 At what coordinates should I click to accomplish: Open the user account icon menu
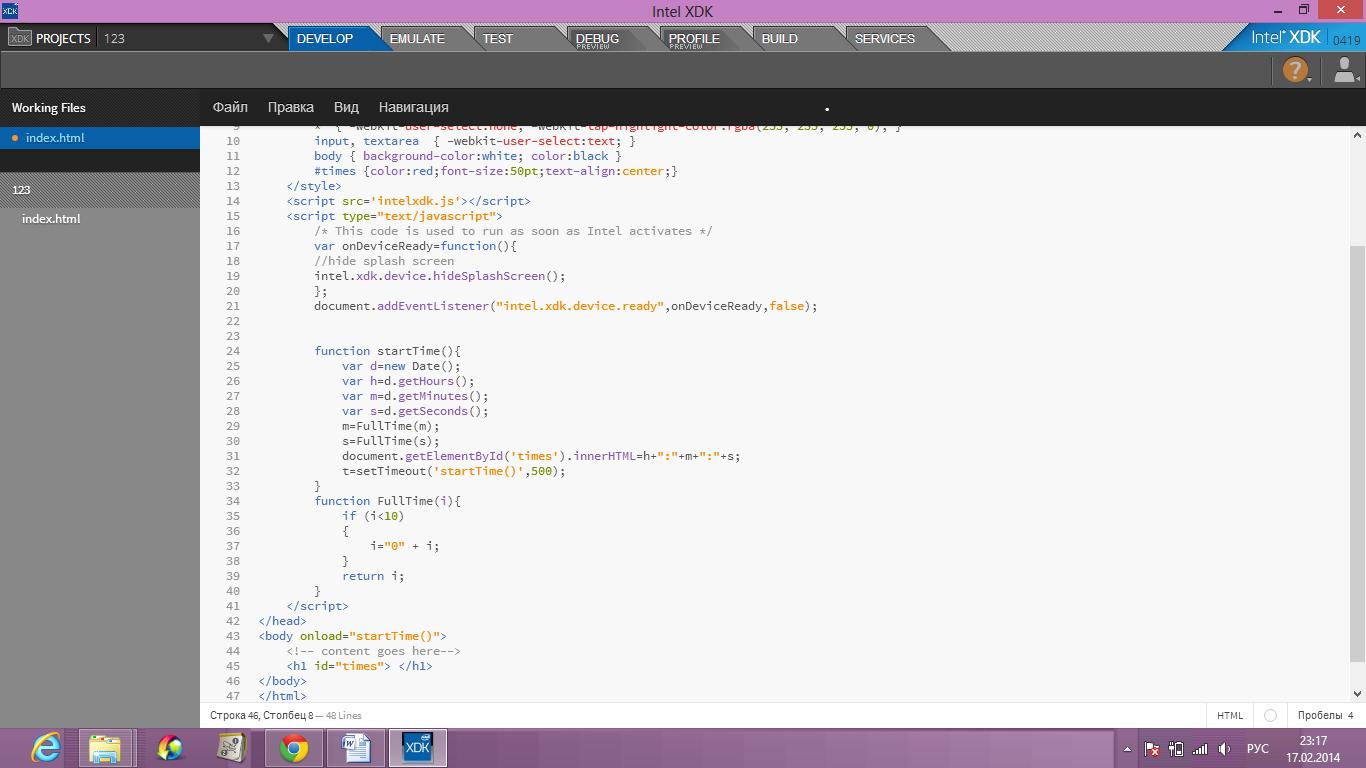(1345, 70)
